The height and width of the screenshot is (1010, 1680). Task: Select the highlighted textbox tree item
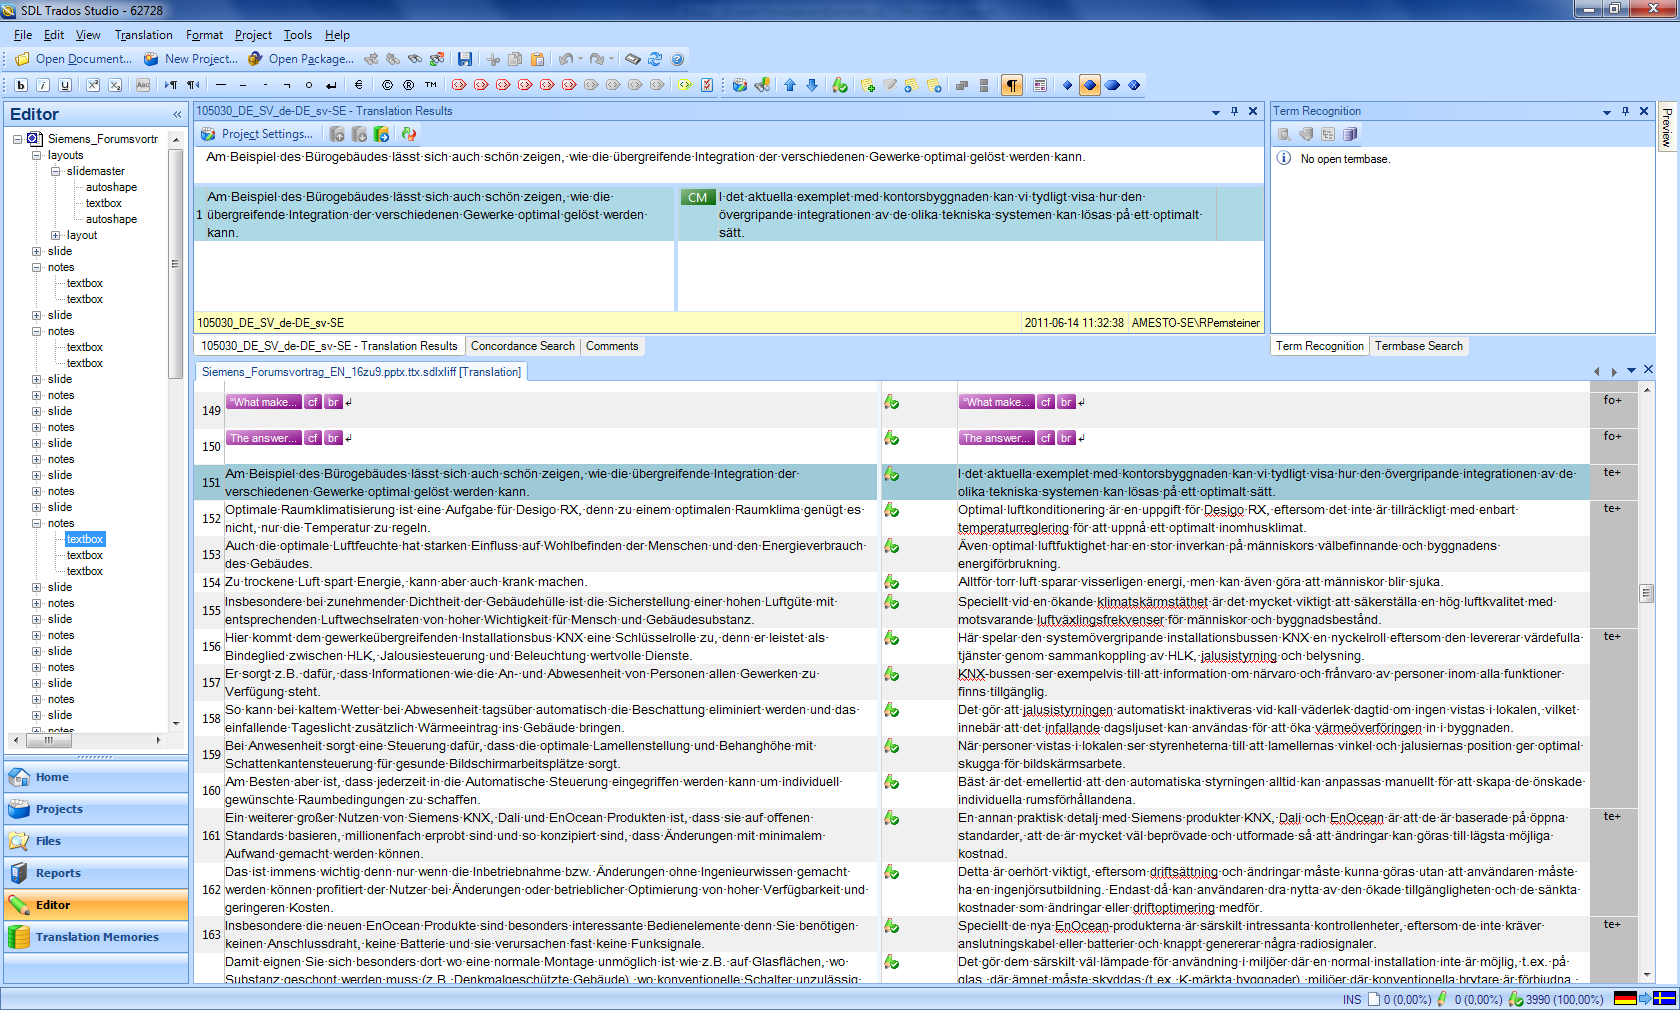85,539
